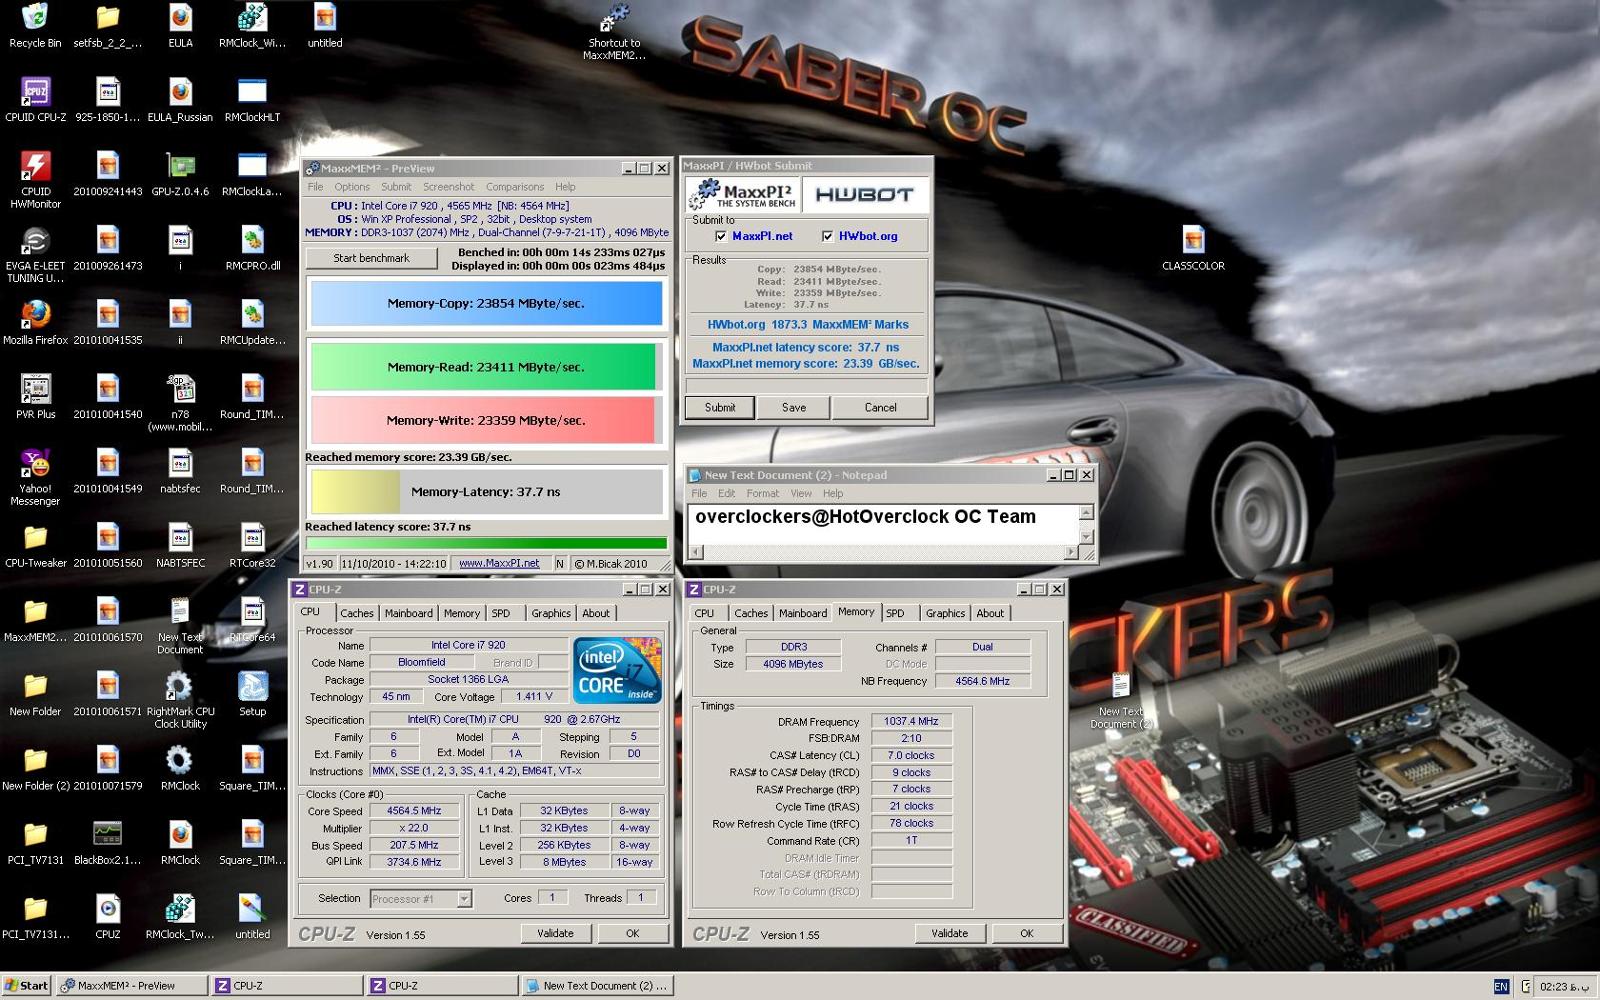Submit the MaxxPI HWbot results

tap(720, 407)
